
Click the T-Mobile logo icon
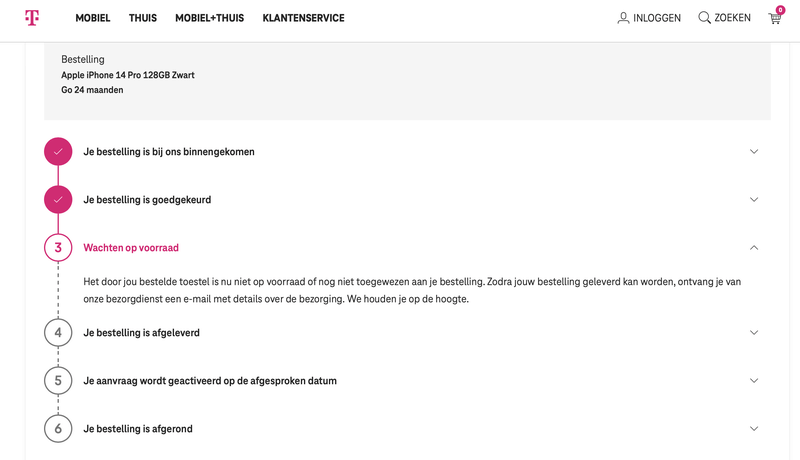click(x=32, y=18)
